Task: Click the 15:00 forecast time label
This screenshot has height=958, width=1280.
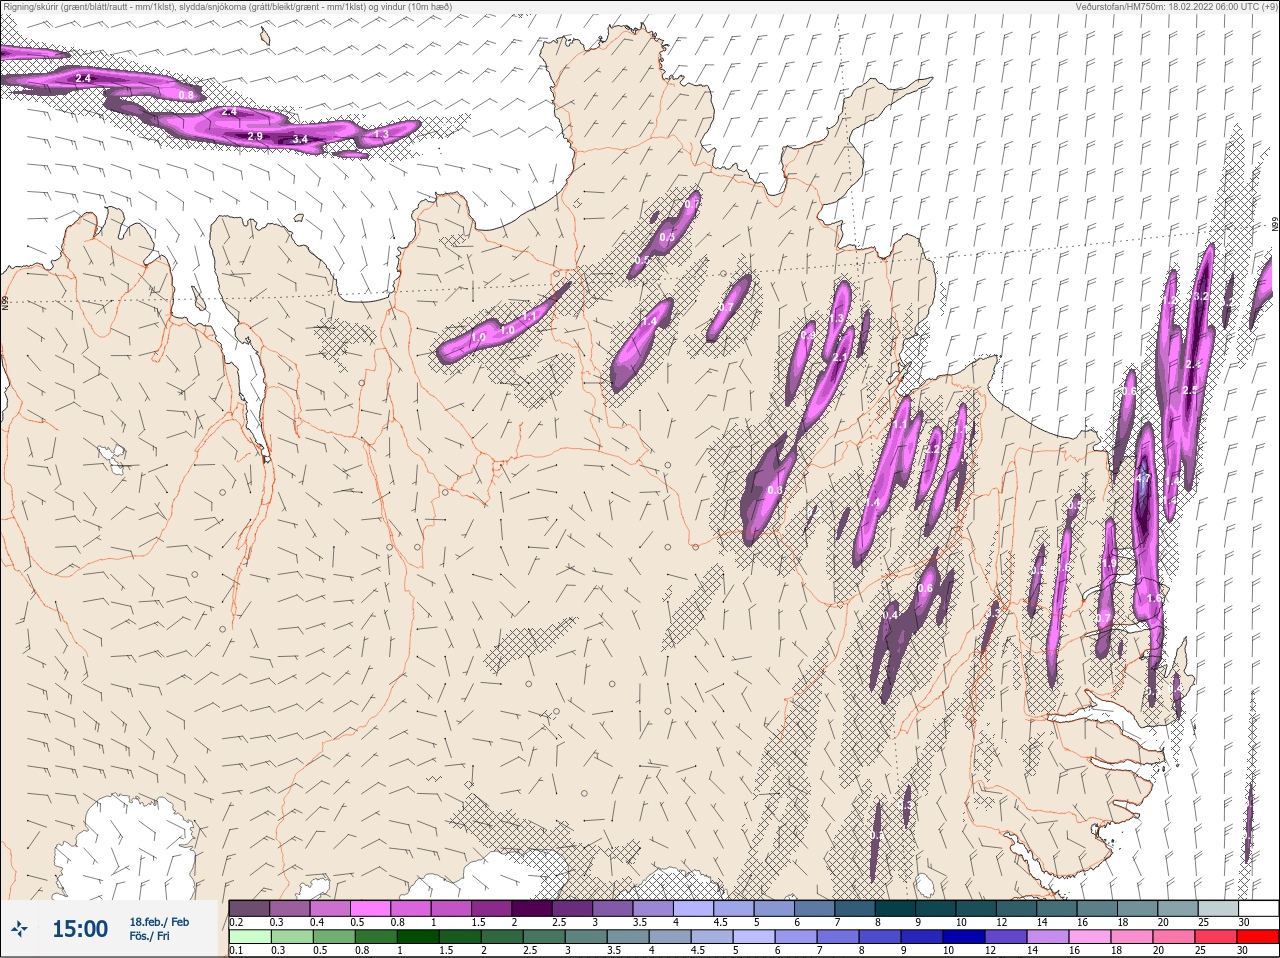Action: [x=80, y=929]
